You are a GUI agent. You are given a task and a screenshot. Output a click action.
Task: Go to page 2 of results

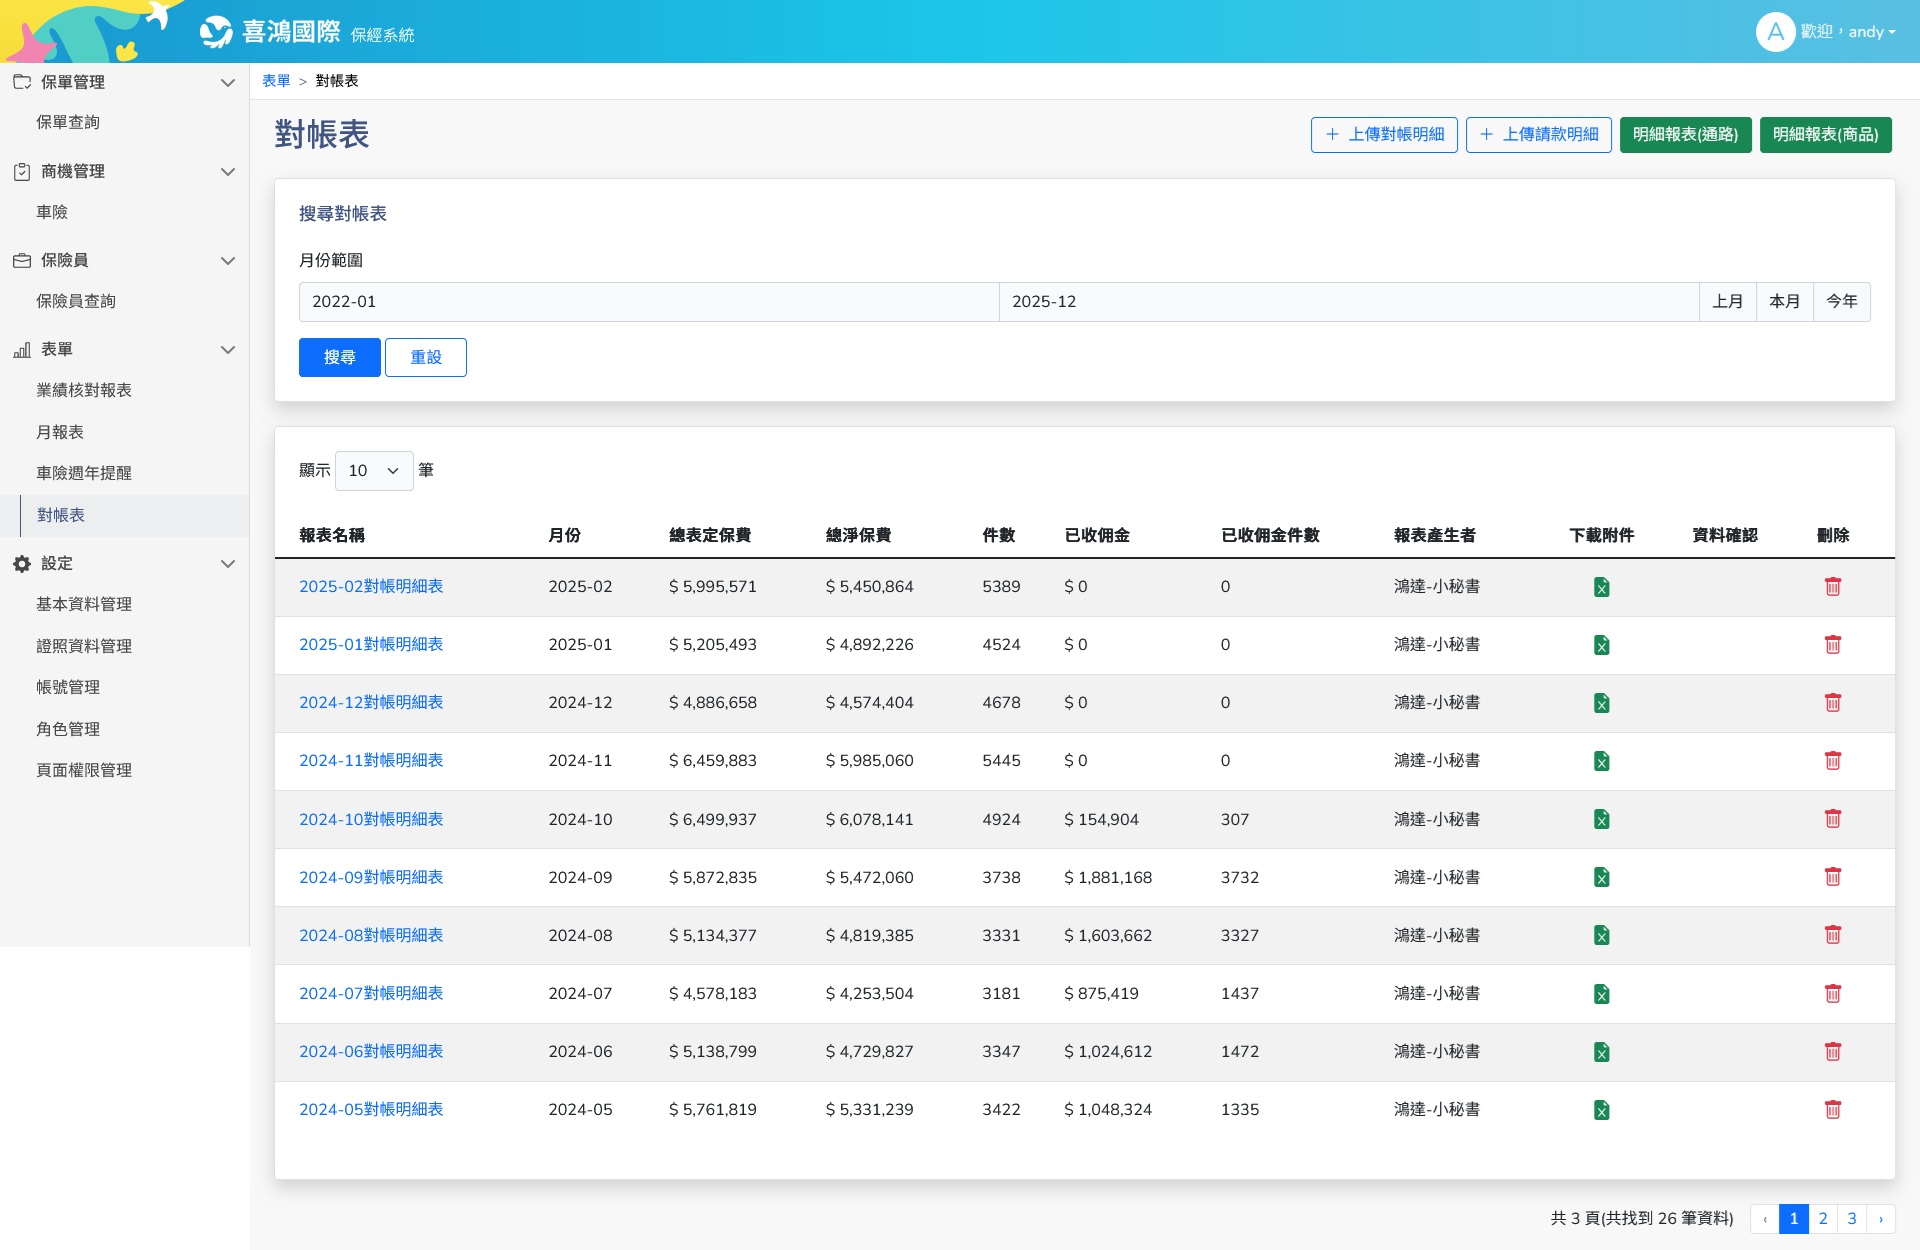pos(1822,1218)
